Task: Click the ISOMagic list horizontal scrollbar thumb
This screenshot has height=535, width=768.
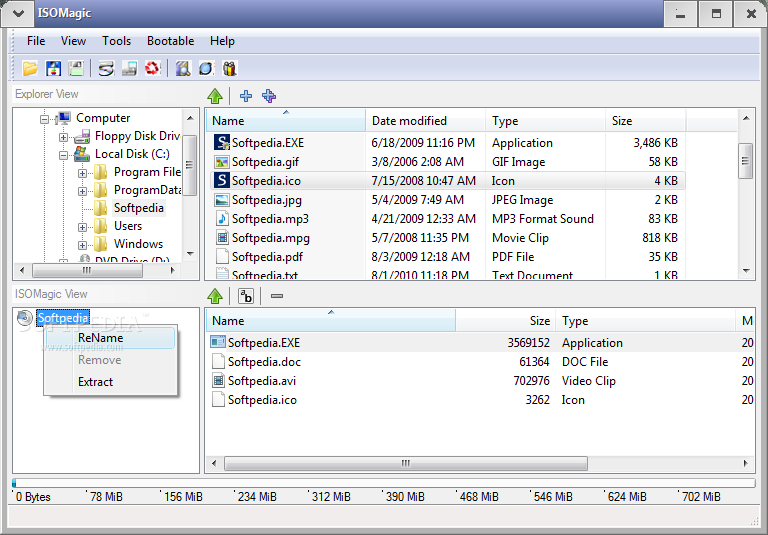Action: 406,463
